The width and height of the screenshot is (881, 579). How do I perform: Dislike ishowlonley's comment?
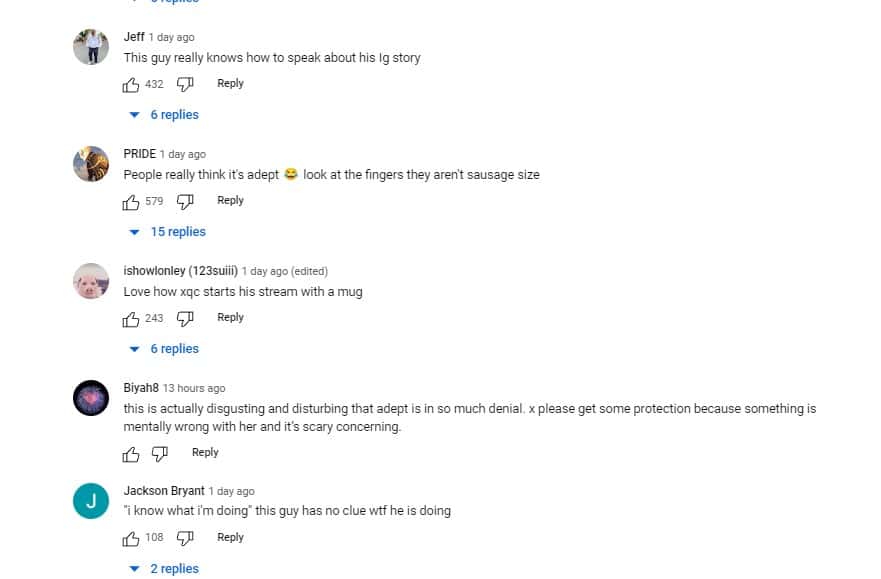(185, 319)
